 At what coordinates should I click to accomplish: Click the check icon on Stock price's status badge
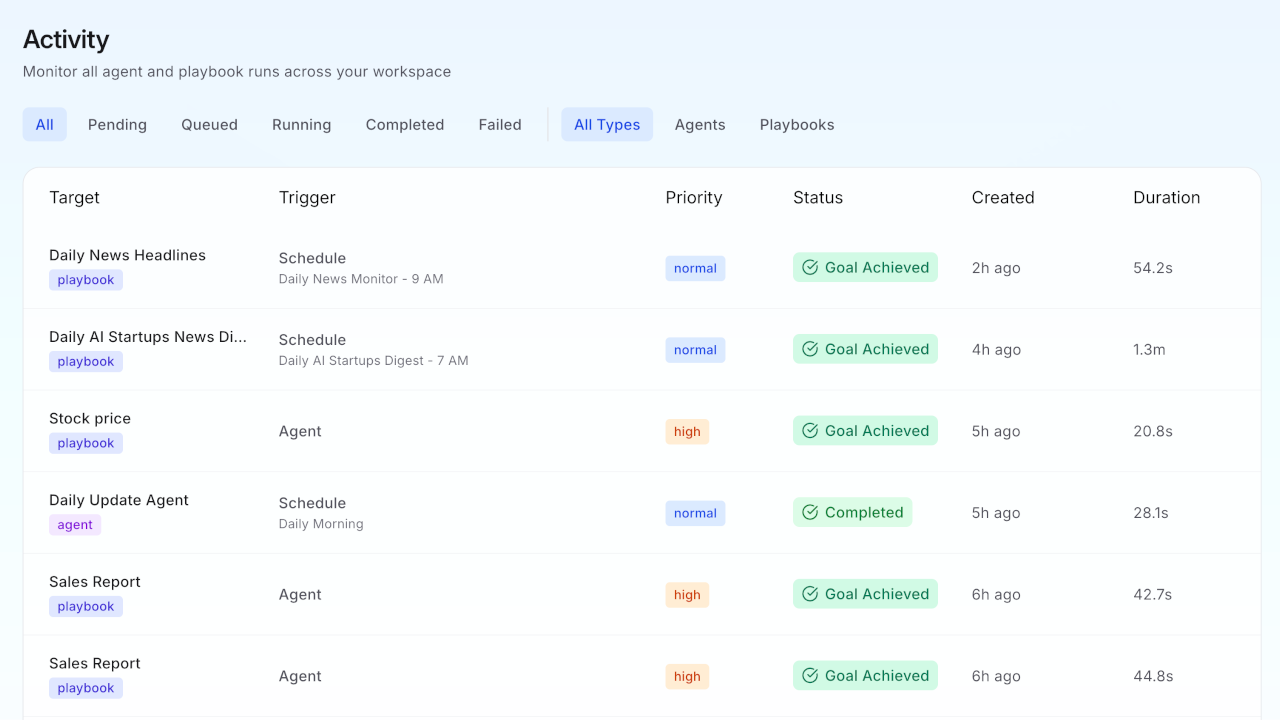[x=810, y=430]
